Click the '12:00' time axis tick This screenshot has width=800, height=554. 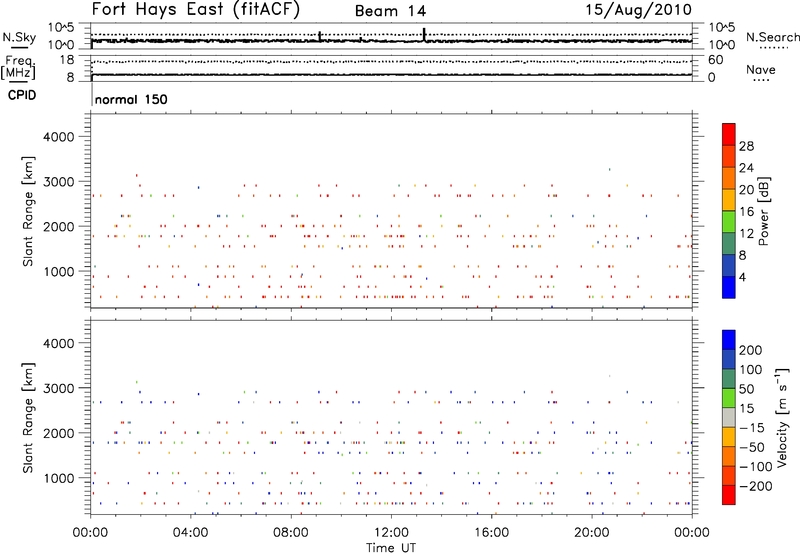[x=391, y=533]
